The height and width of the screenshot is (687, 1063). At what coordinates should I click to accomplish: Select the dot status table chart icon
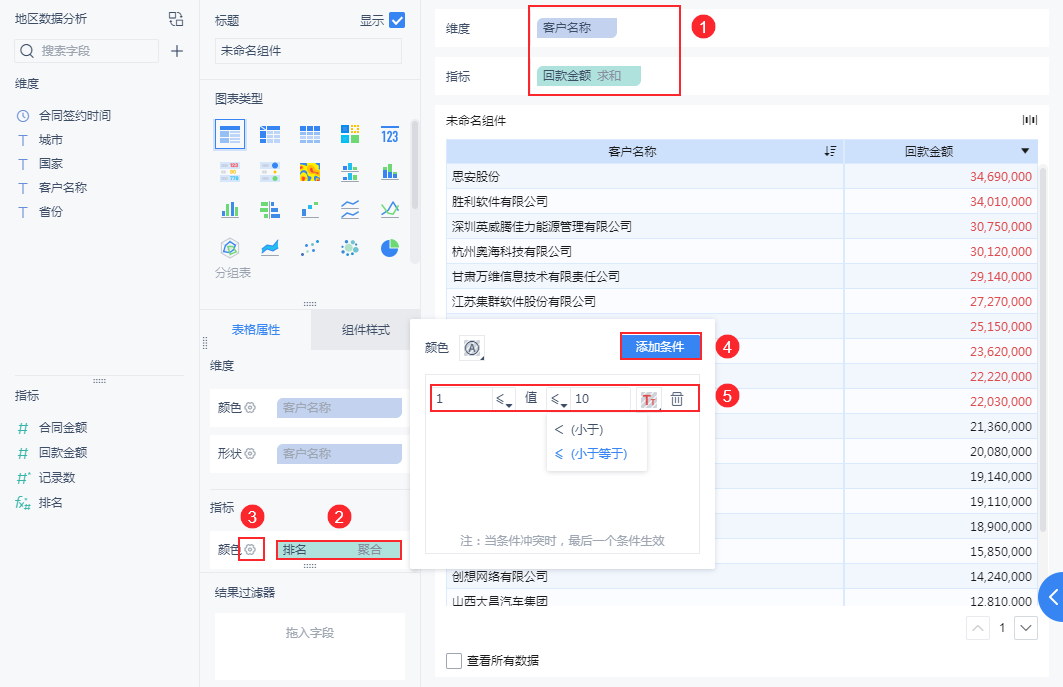(x=270, y=172)
